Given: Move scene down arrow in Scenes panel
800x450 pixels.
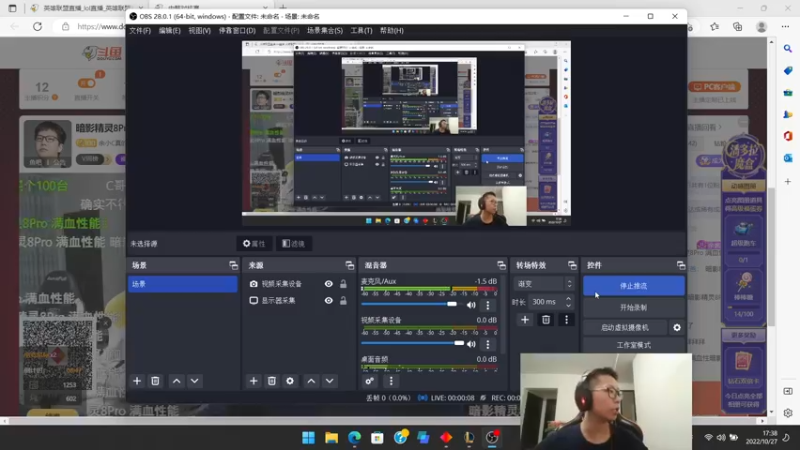Looking at the screenshot, I should (194, 381).
